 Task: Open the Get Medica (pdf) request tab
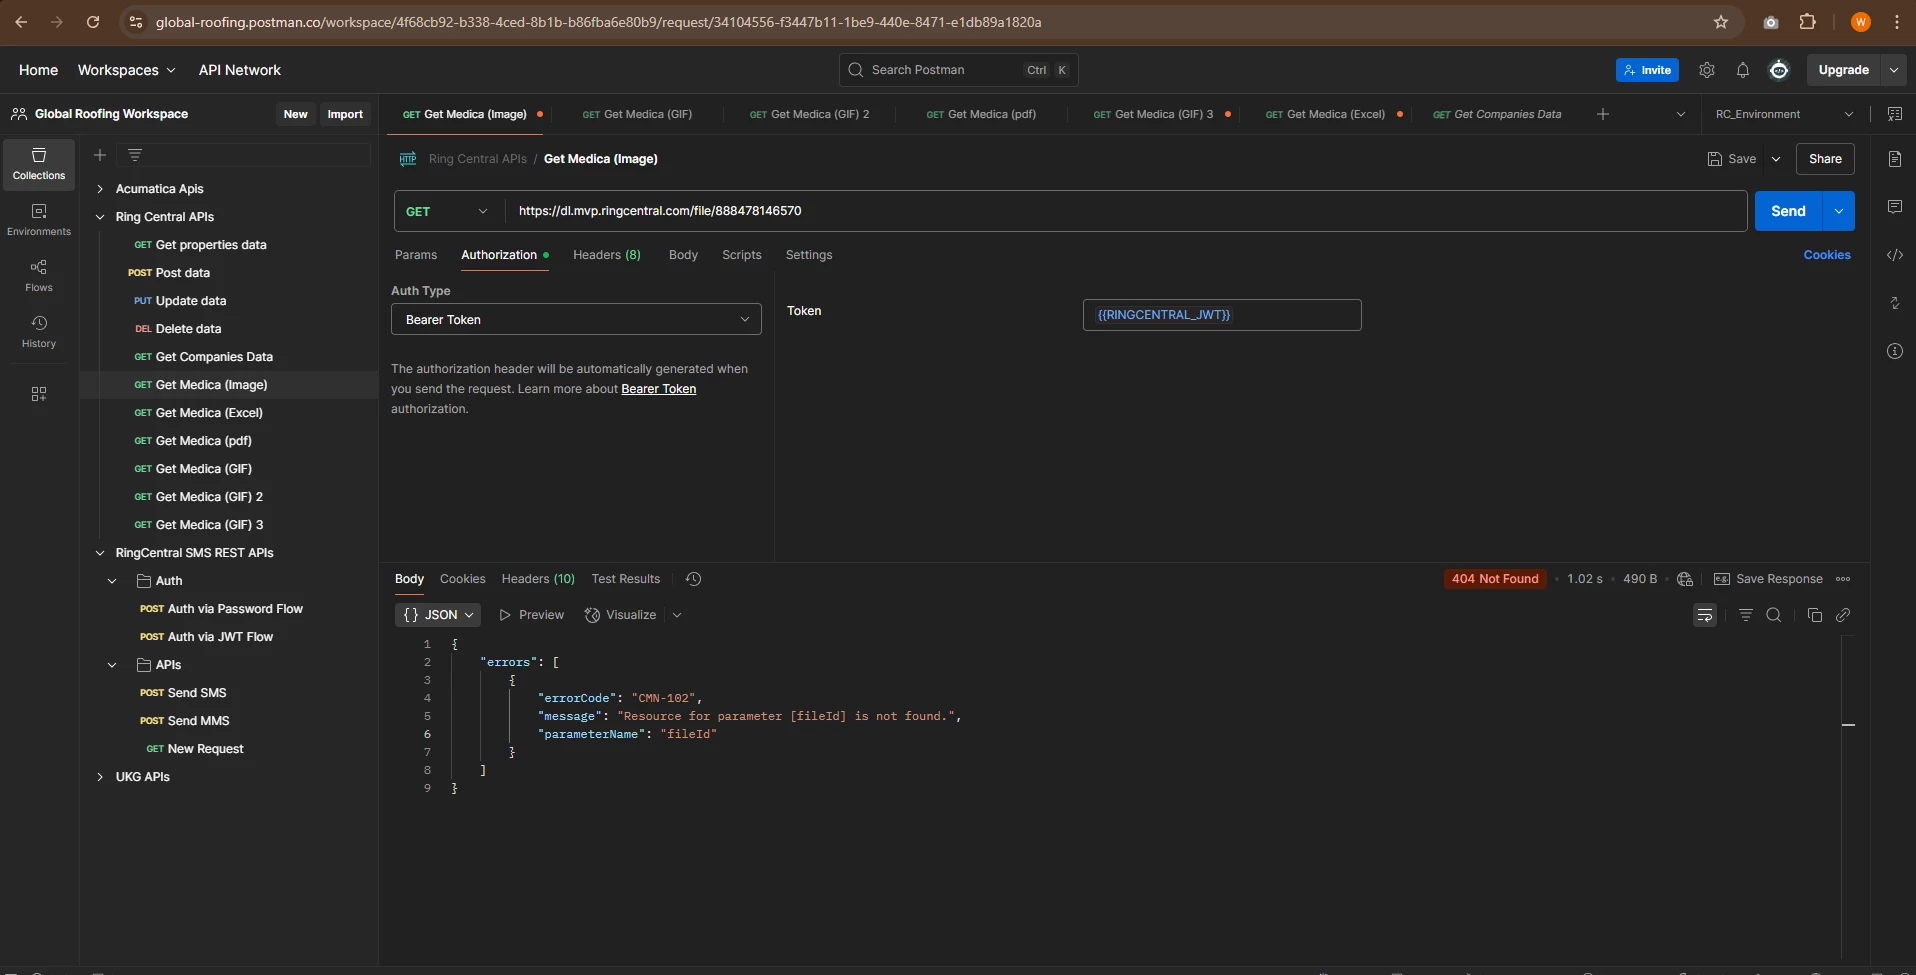click(x=981, y=114)
